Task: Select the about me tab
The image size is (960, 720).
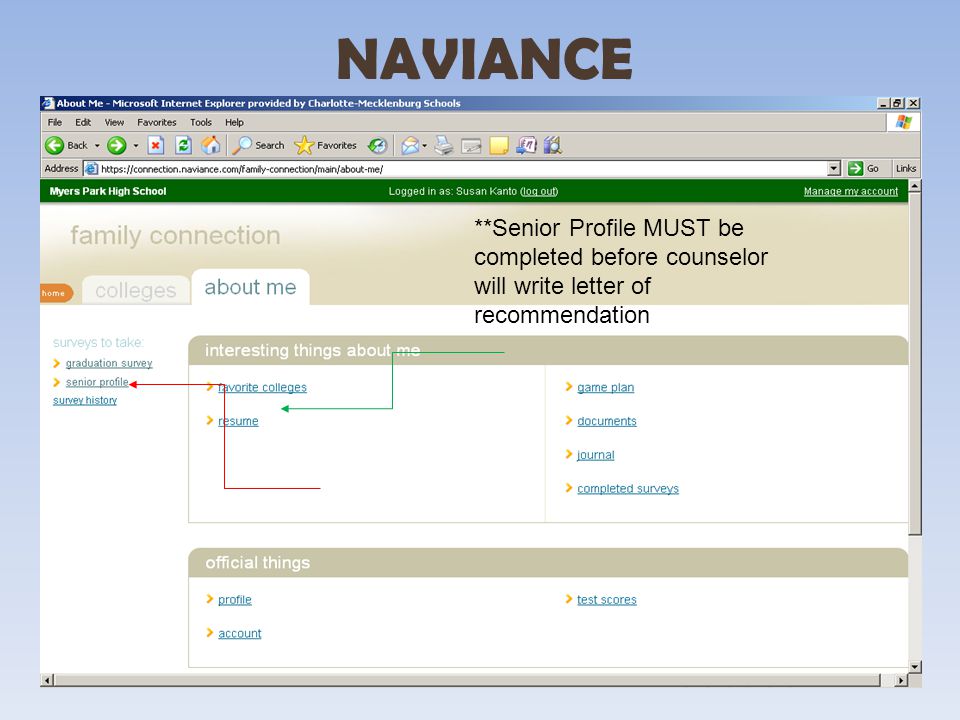Action: click(250, 287)
